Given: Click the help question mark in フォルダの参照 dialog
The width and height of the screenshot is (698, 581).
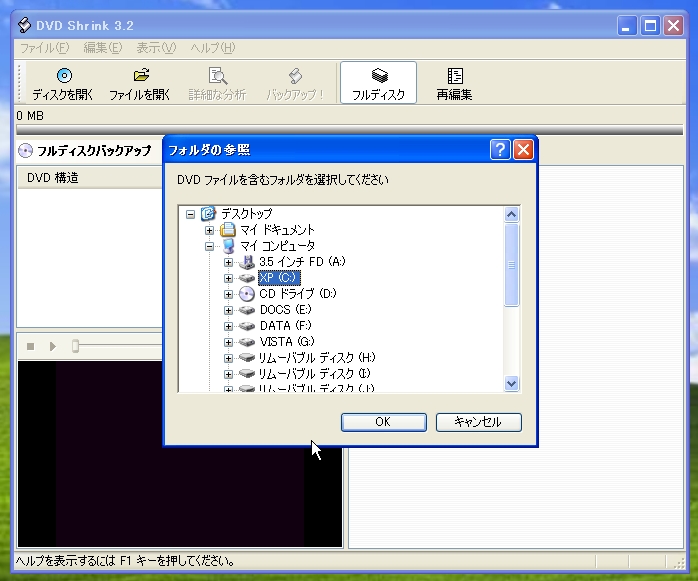Looking at the screenshot, I should click(x=500, y=150).
